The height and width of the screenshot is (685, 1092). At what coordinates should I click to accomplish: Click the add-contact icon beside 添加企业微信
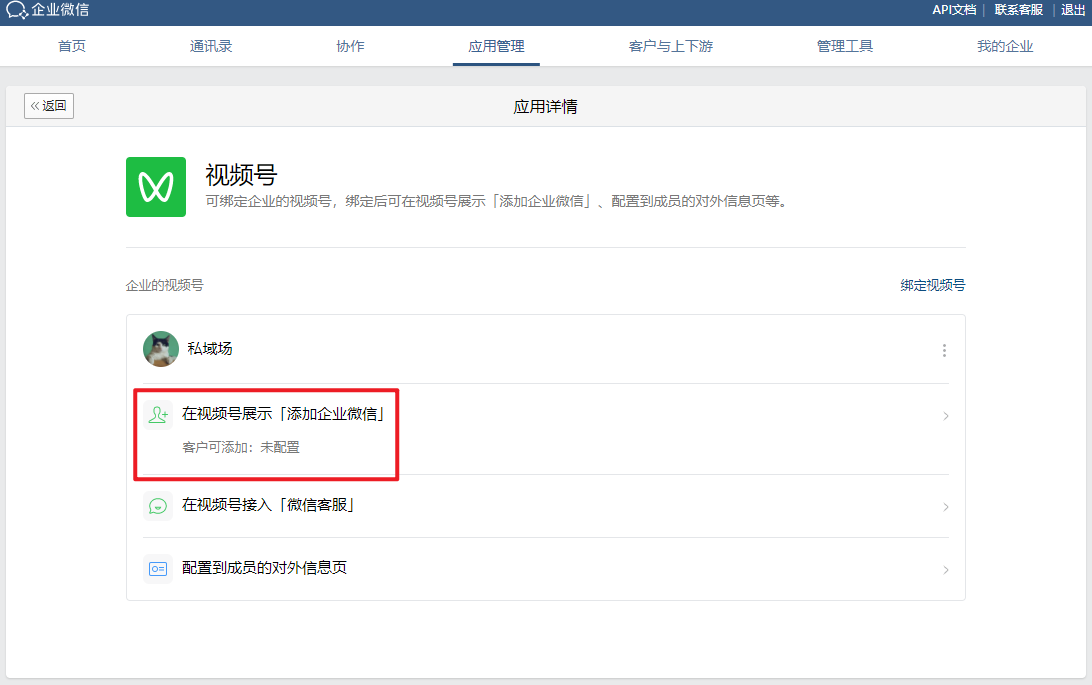pyautogui.click(x=158, y=415)
